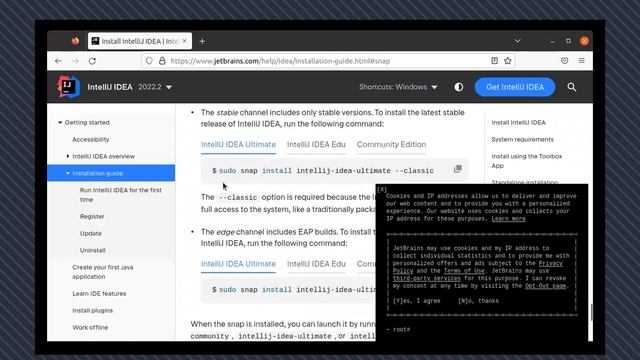Open Learn IDE features

99,293
